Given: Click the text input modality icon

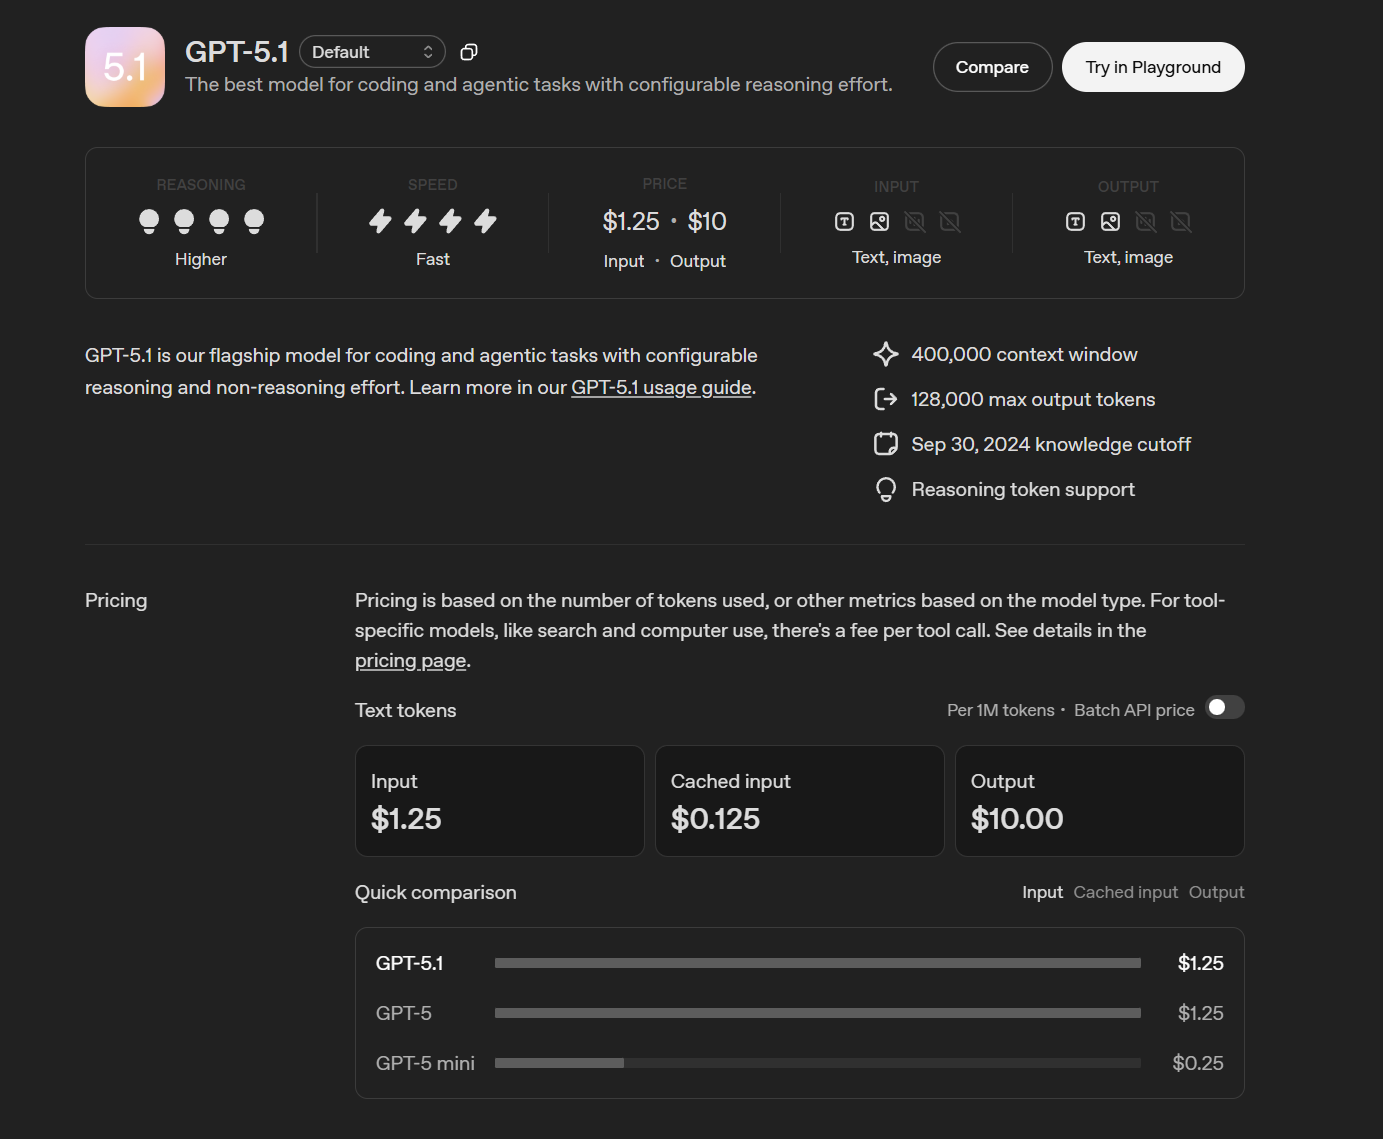Looking at the screenshot, I should coord(844,222).
